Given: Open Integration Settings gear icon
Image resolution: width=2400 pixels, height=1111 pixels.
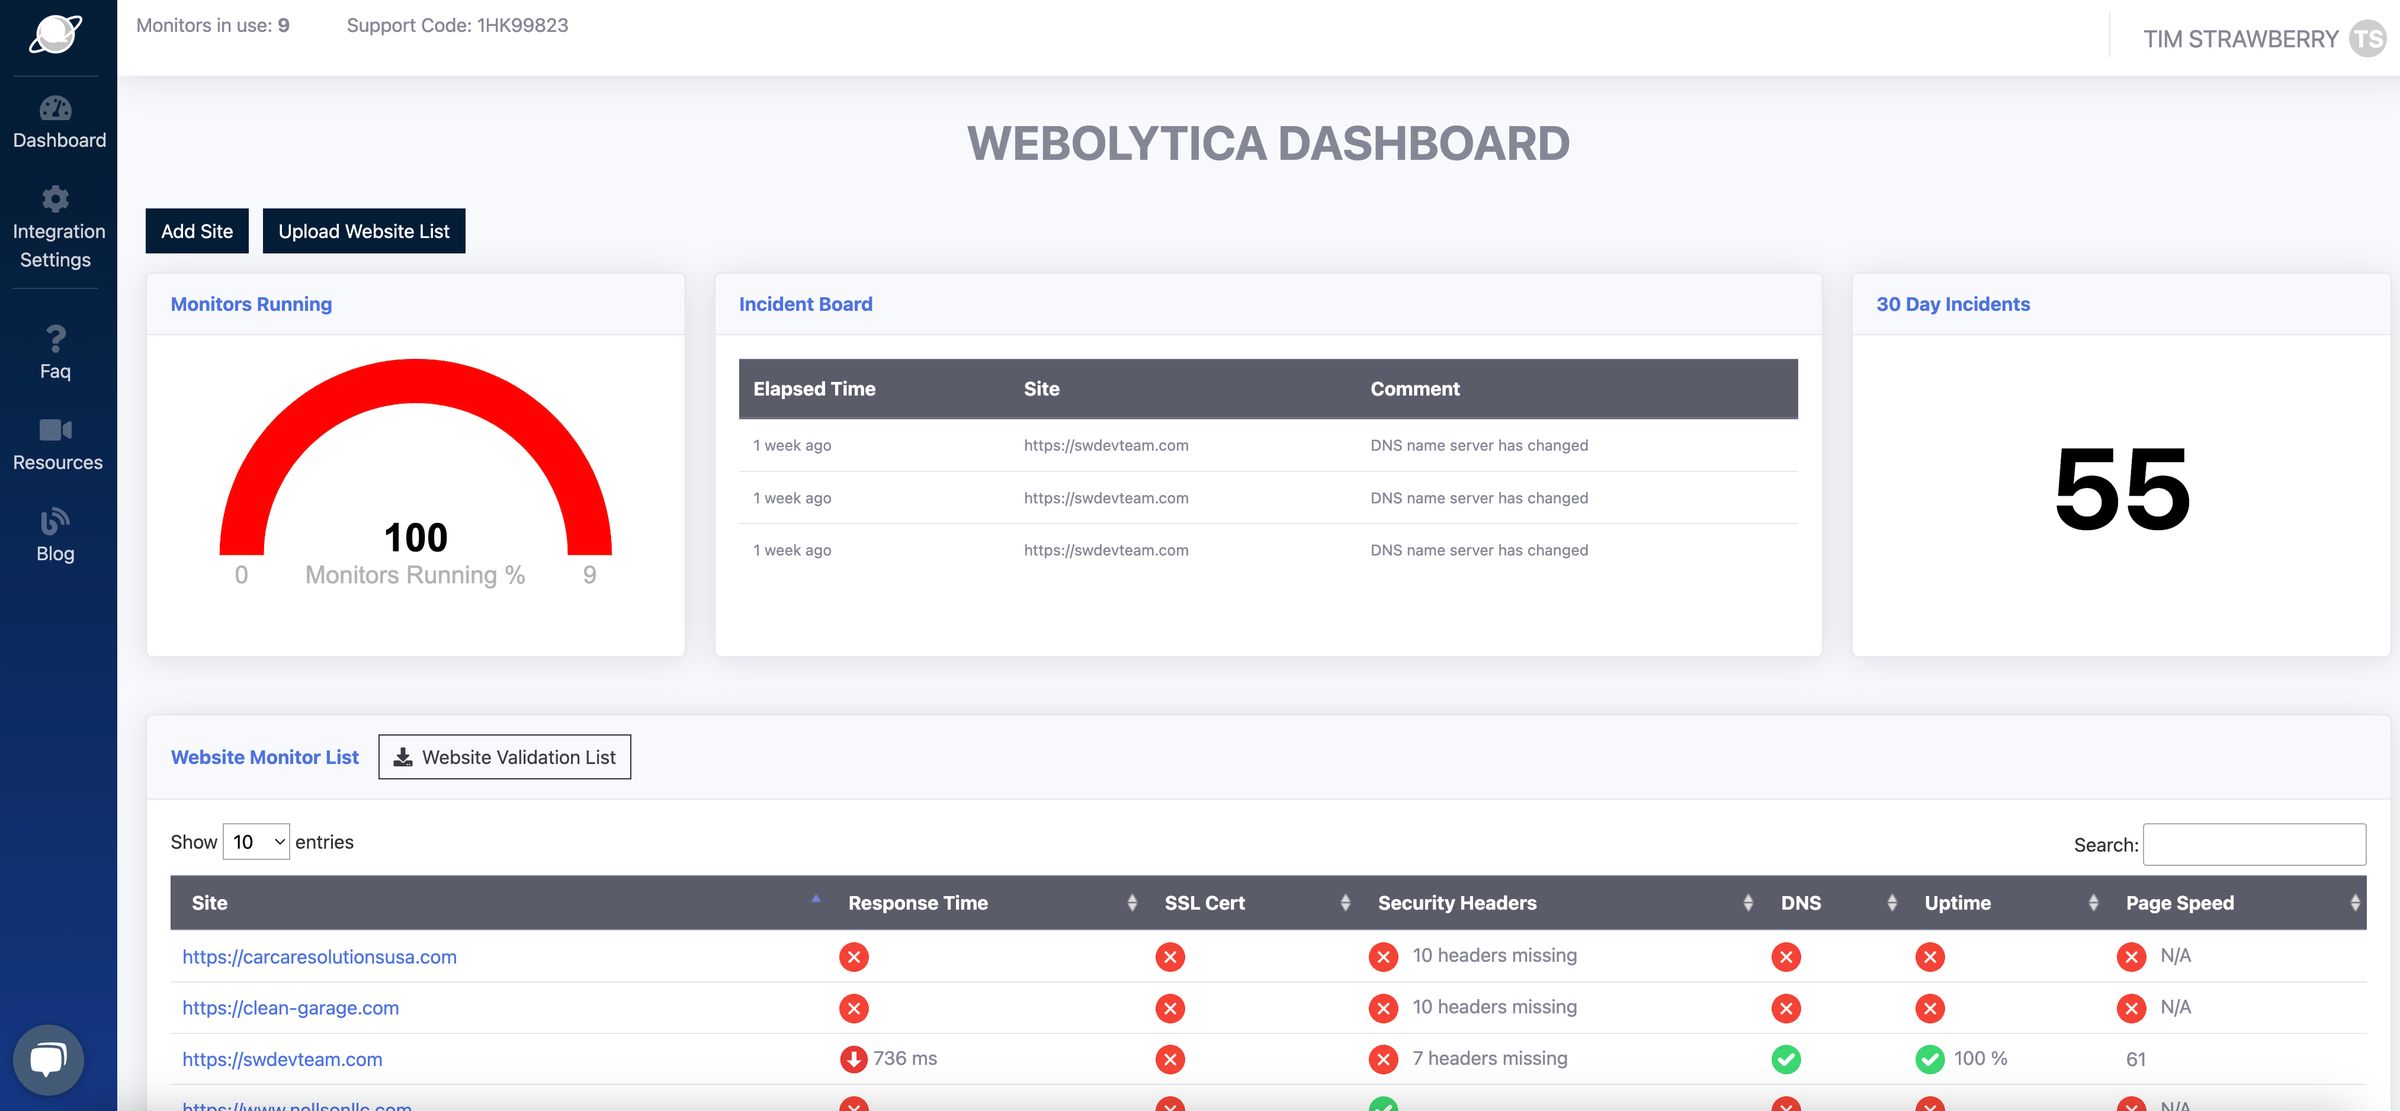Looking at the screenshot, I should (x=56, y=199).
